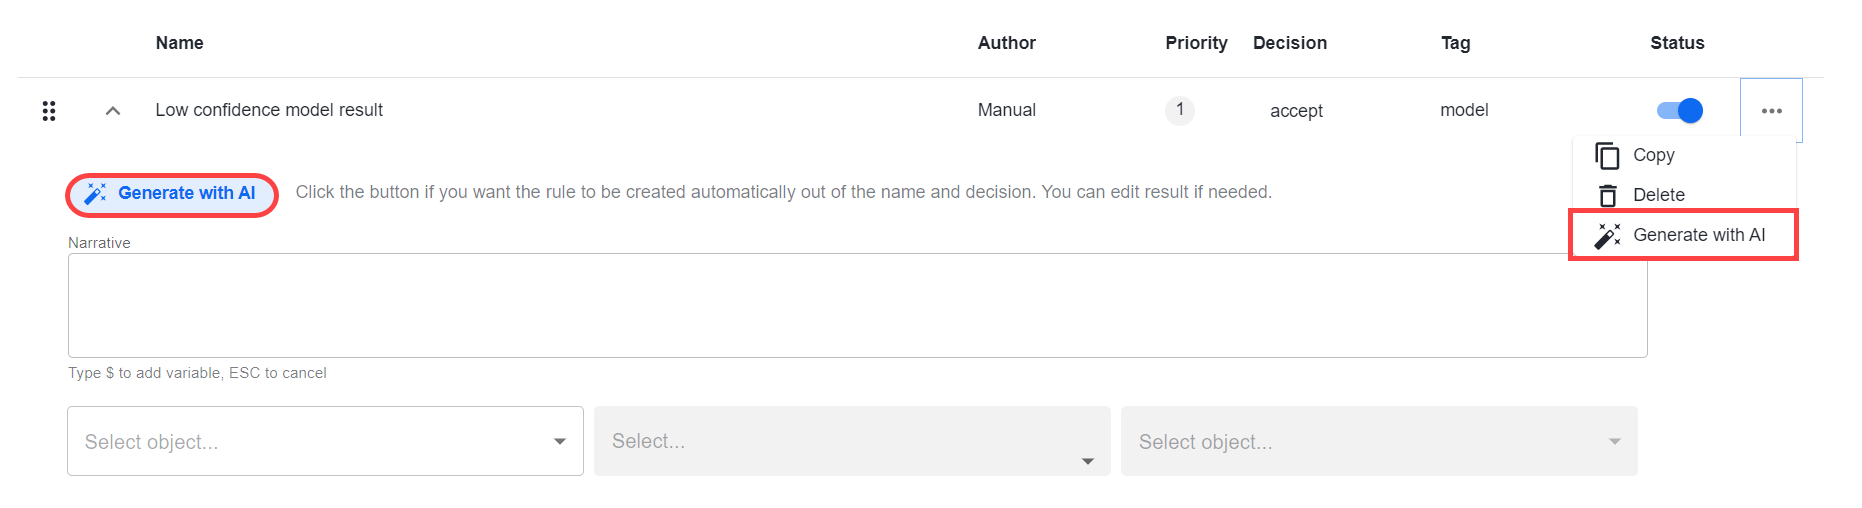Select Generate with AI menu entry

pos(1684,235)
